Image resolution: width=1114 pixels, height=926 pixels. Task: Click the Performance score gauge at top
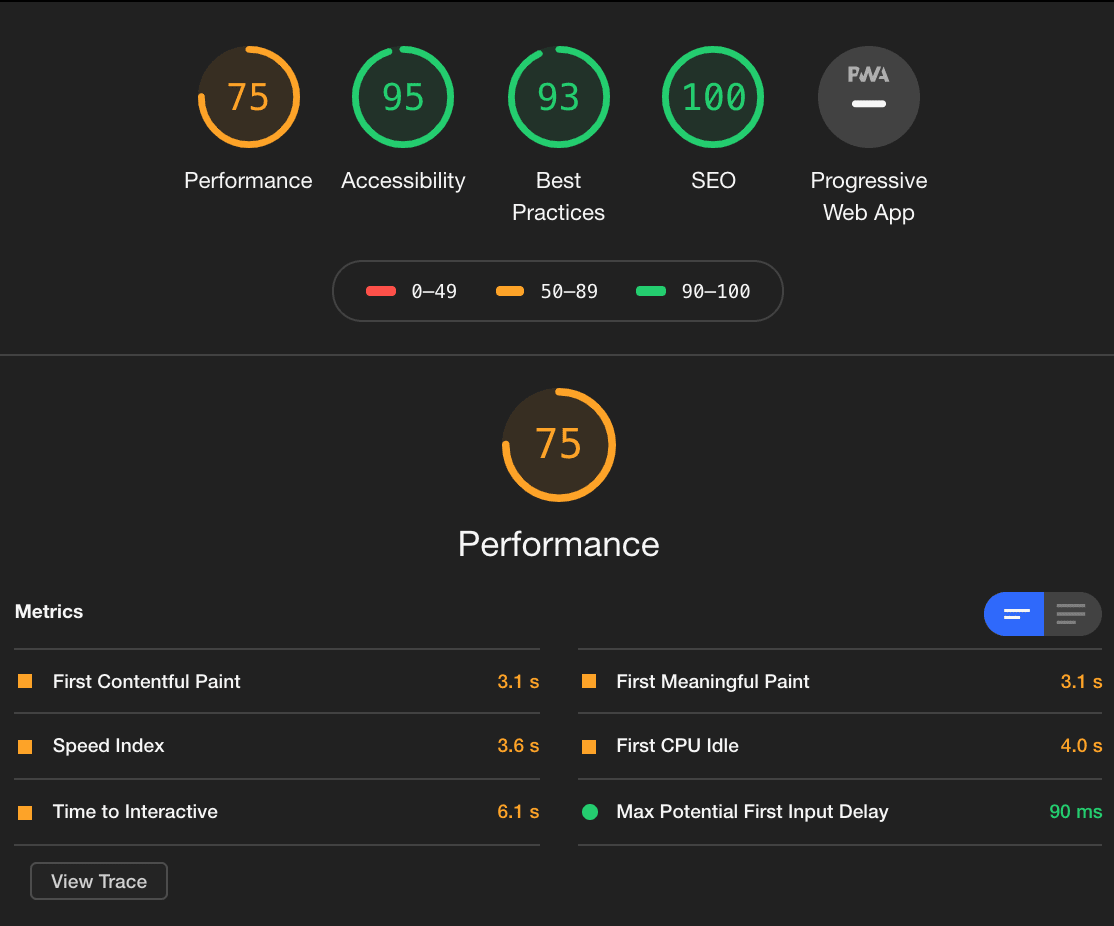(x=248, y=97)
